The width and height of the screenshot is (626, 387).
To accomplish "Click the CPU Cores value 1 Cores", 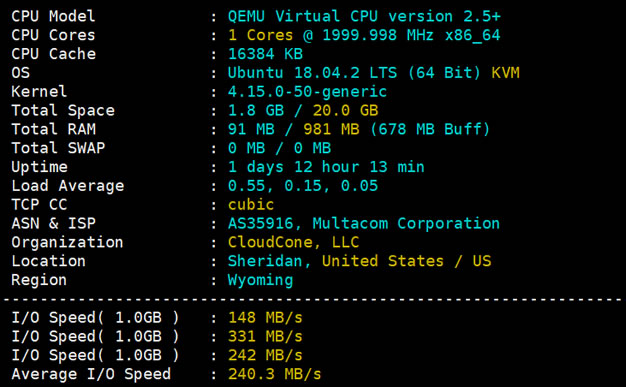I will pos(260,35).
